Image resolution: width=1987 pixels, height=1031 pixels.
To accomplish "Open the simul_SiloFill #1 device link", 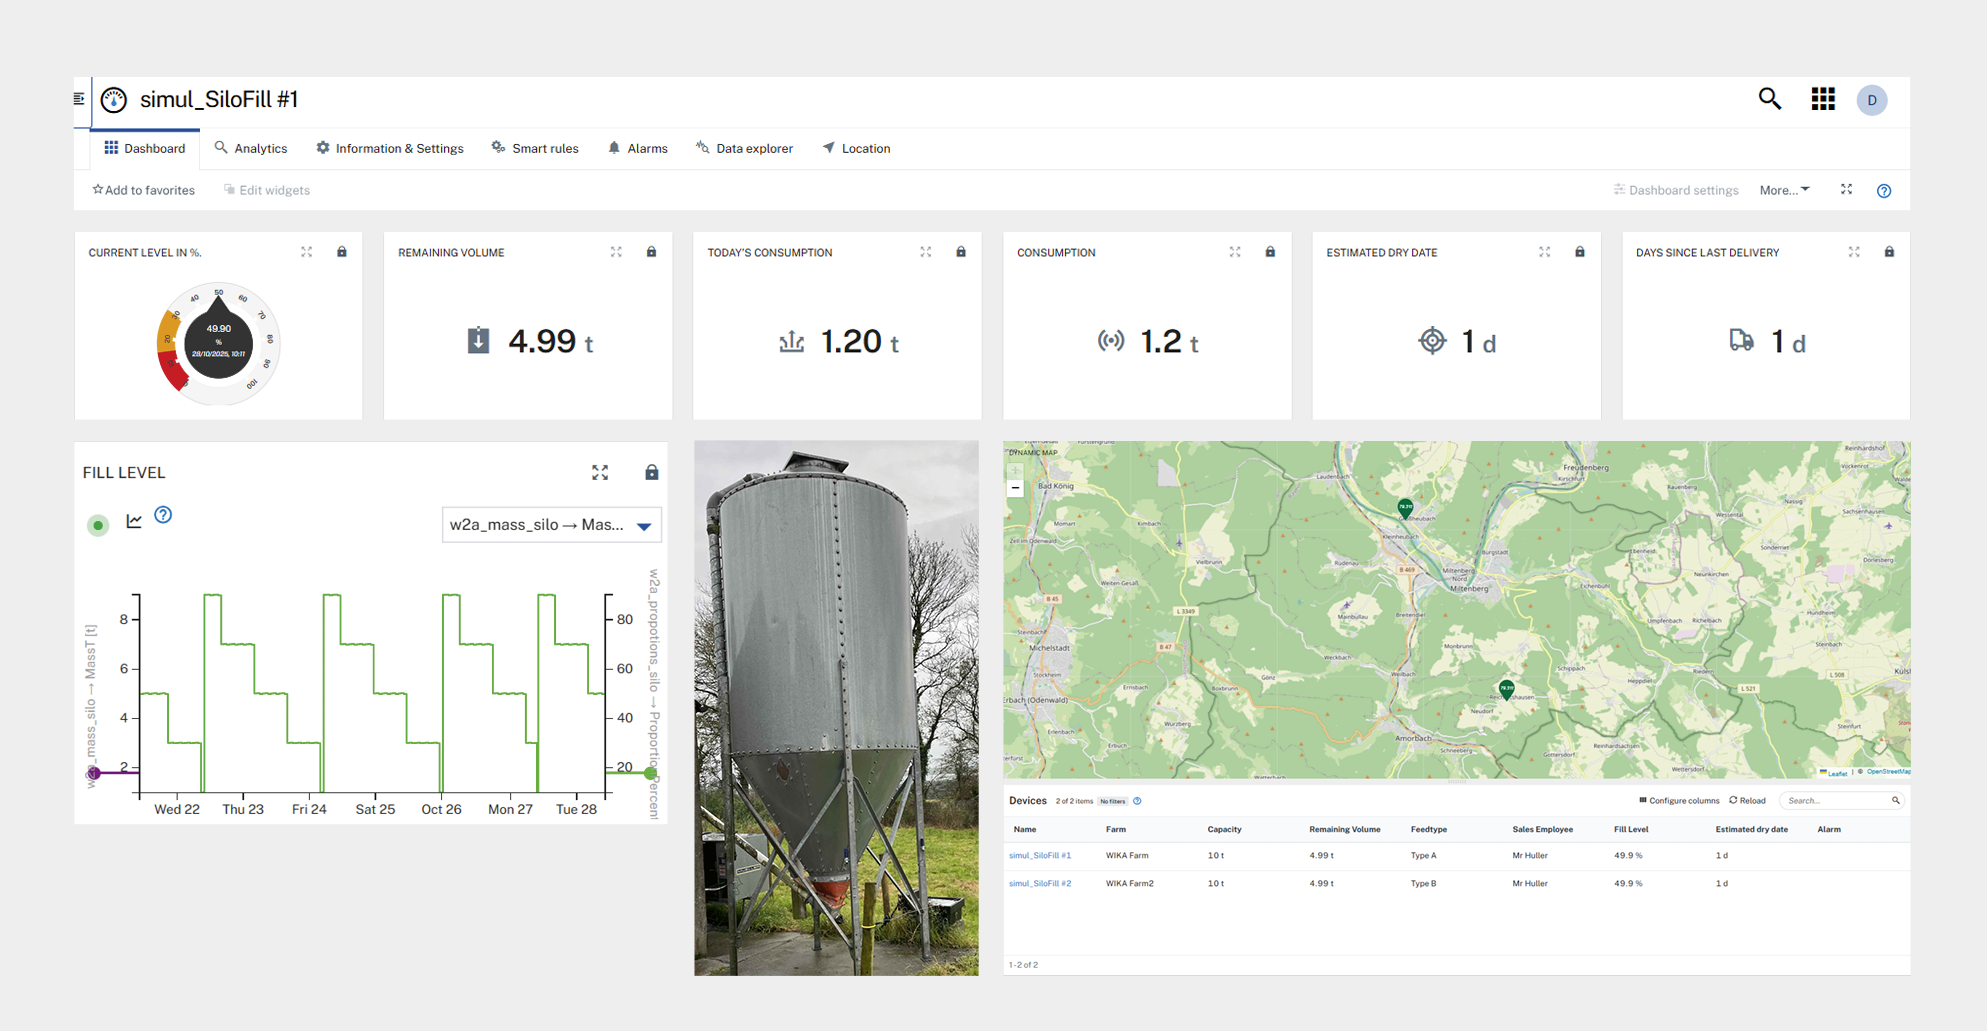I will (x=1040, y=856).
